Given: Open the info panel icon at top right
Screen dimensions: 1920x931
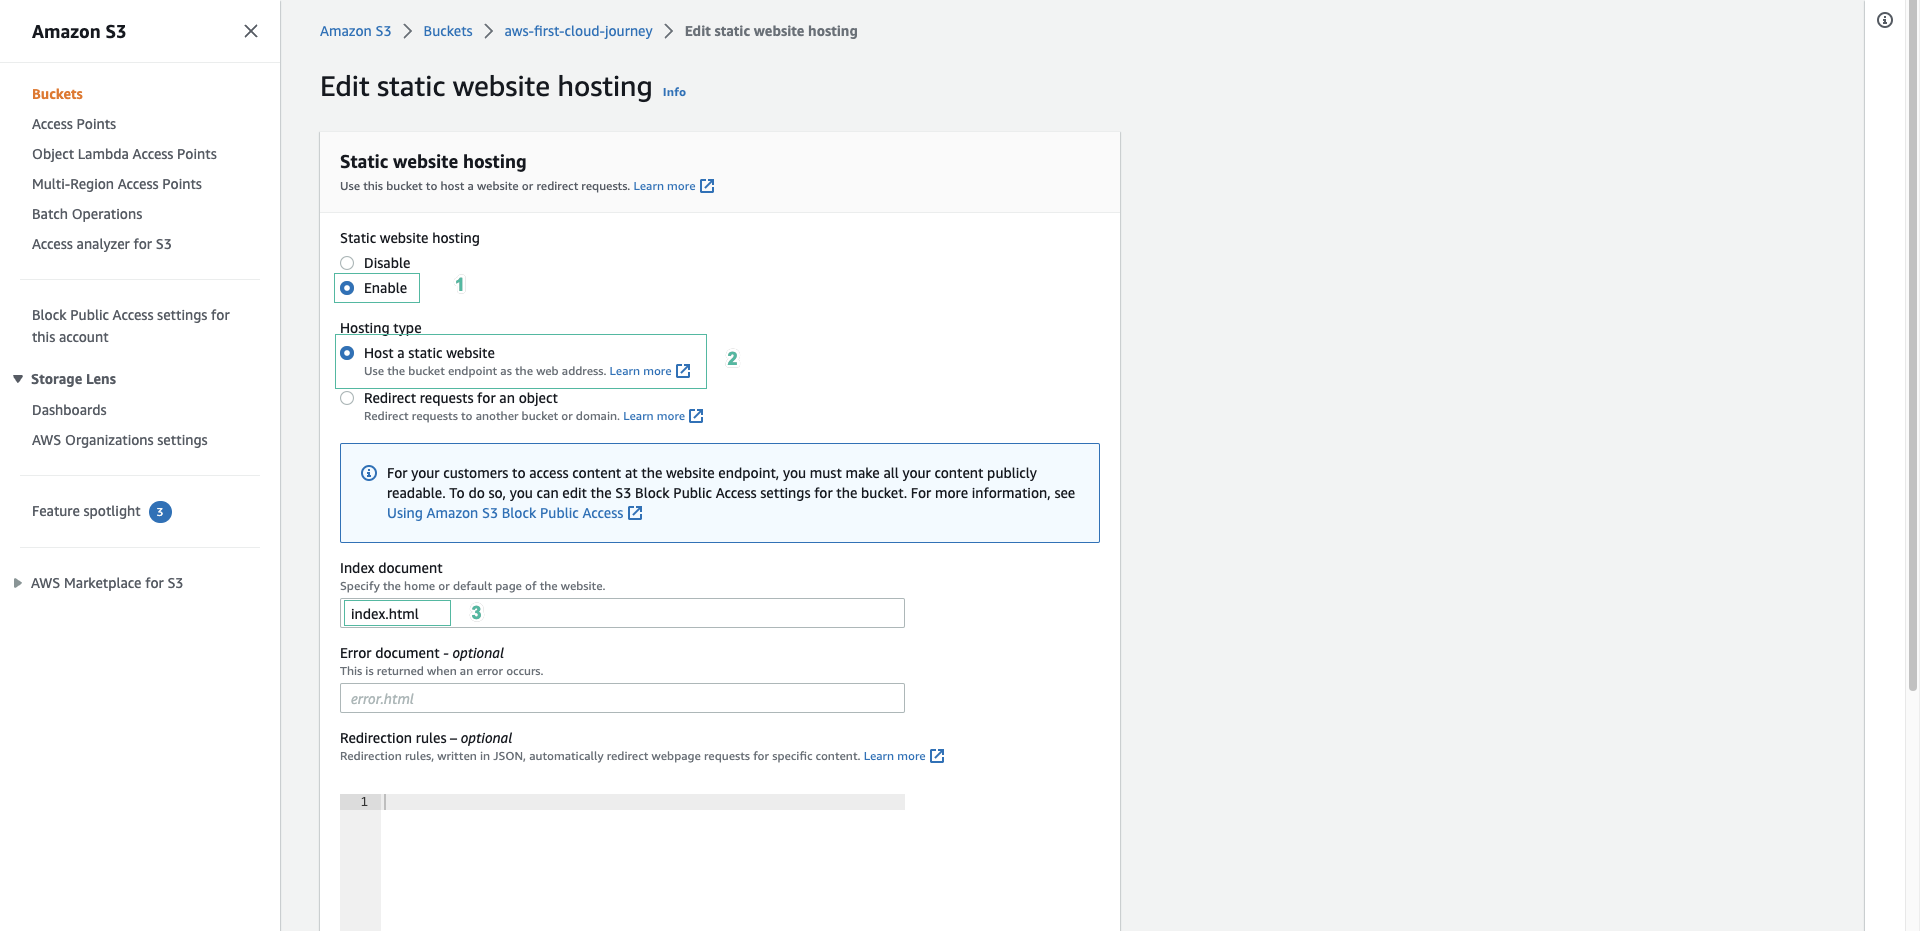Looking at the screenshot, I should pos(1885,20).
